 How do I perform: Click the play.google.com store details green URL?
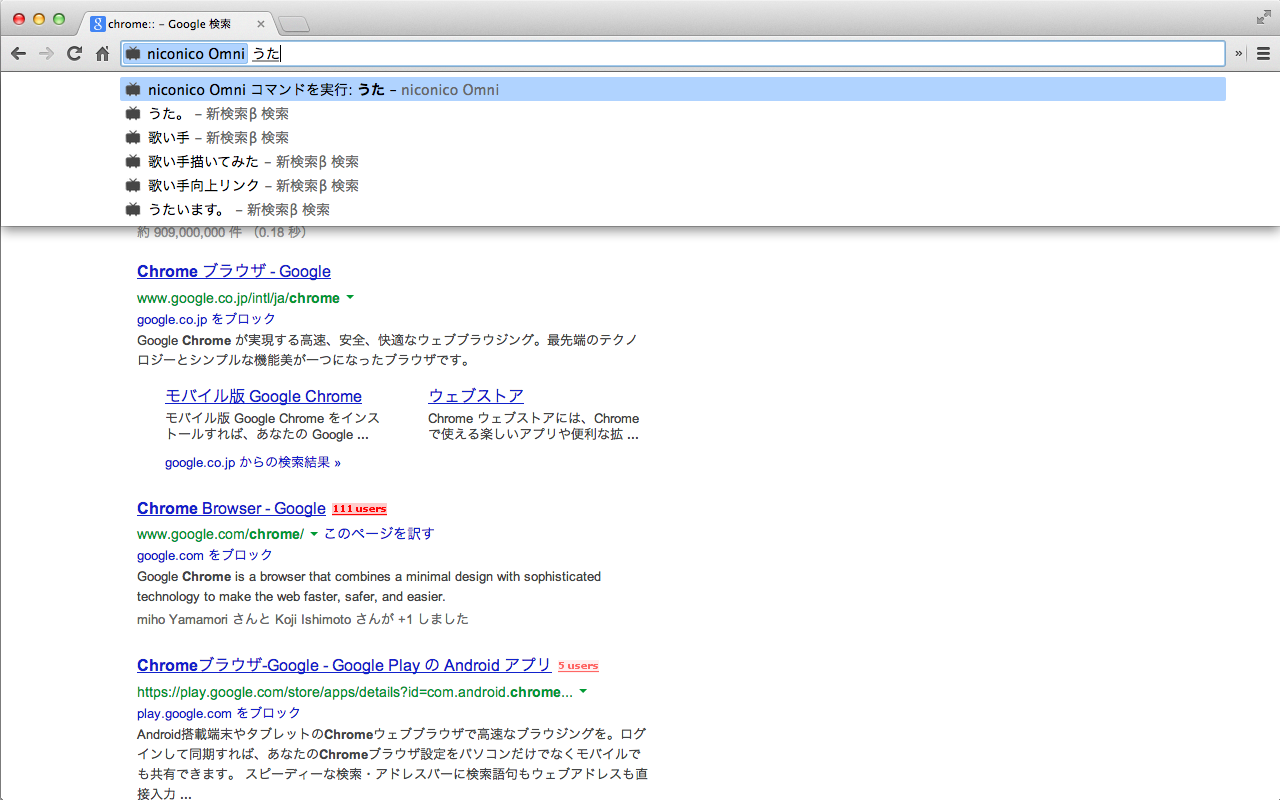coord(355,692)
